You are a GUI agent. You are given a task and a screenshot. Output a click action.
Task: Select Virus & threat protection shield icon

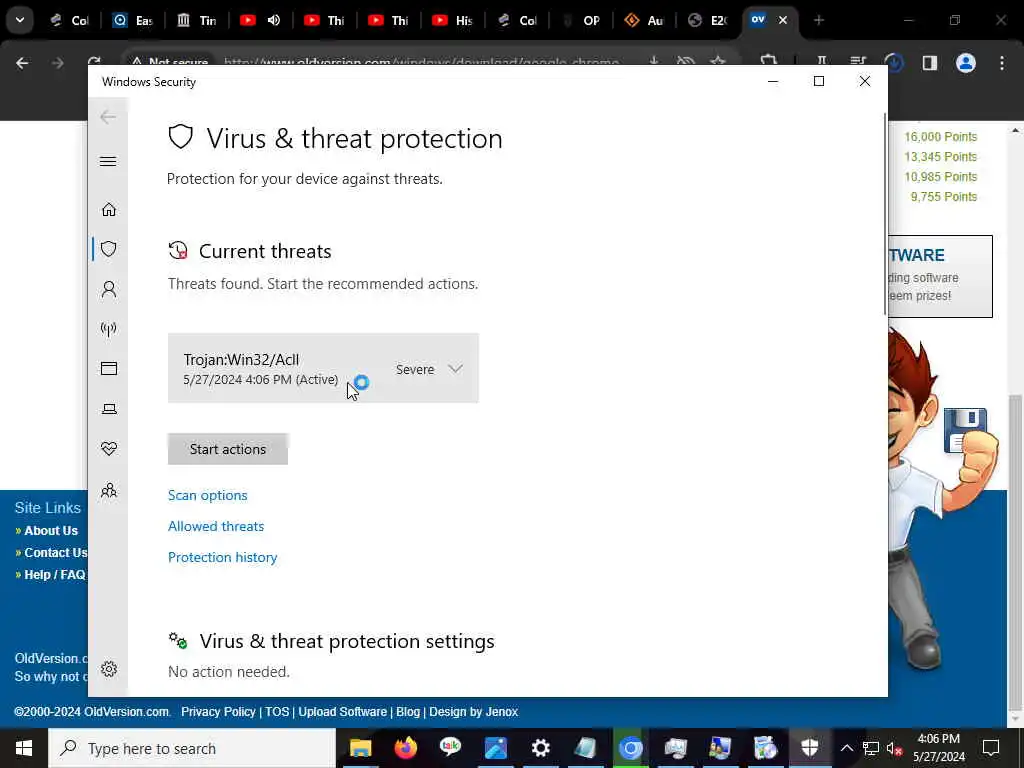pyautogui.click(x=108, y=249)
